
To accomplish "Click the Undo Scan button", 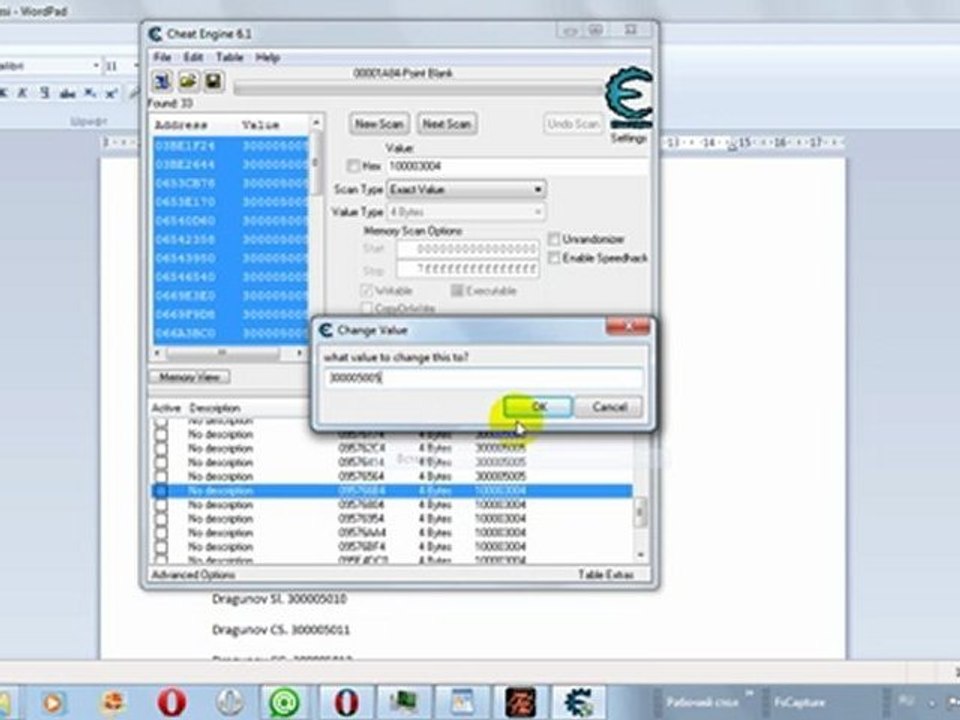I will point(573,124).
